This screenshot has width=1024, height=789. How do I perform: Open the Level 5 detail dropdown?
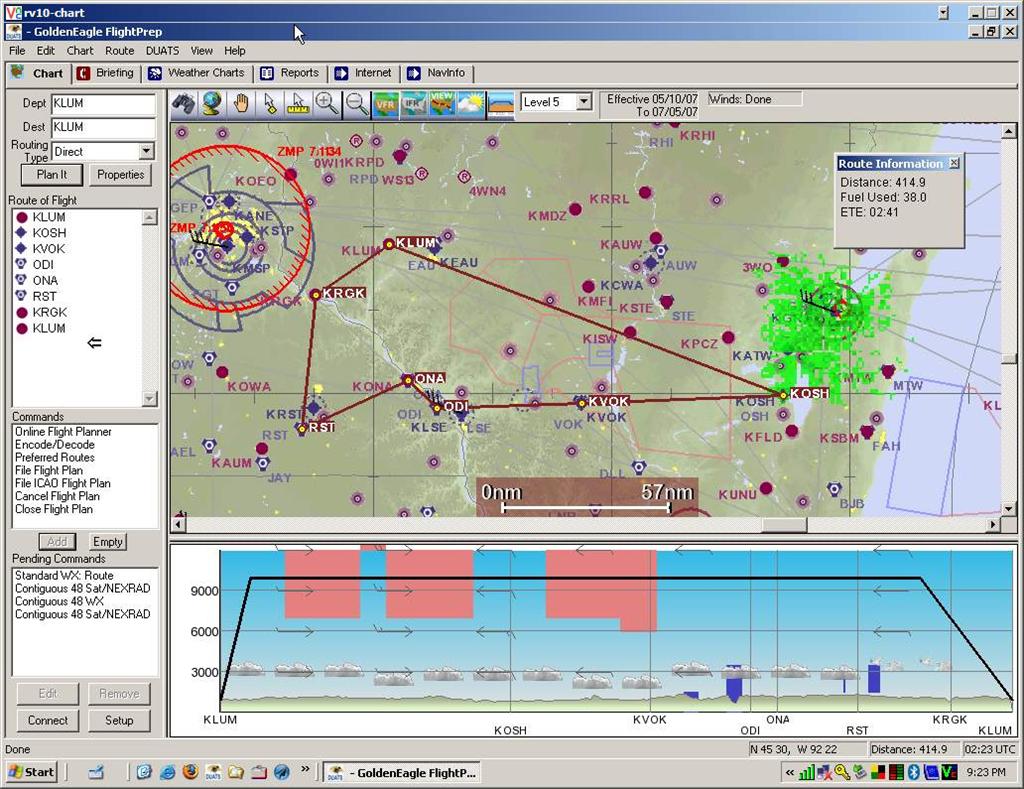coord(584,102)
